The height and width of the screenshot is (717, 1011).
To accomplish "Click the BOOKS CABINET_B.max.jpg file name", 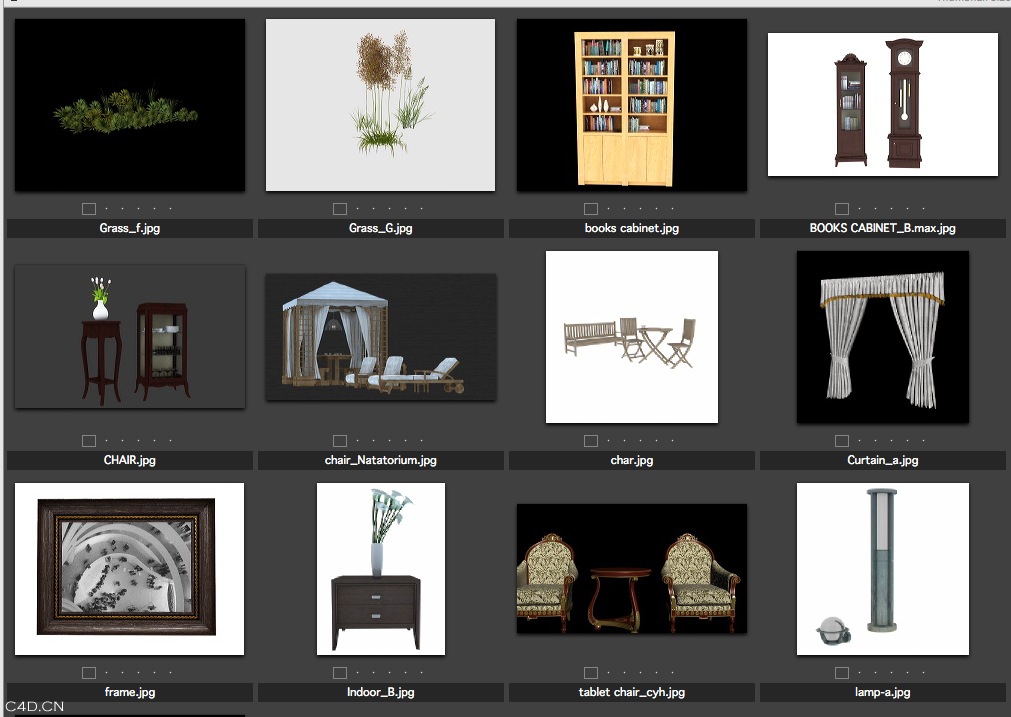I will [883, 228].
